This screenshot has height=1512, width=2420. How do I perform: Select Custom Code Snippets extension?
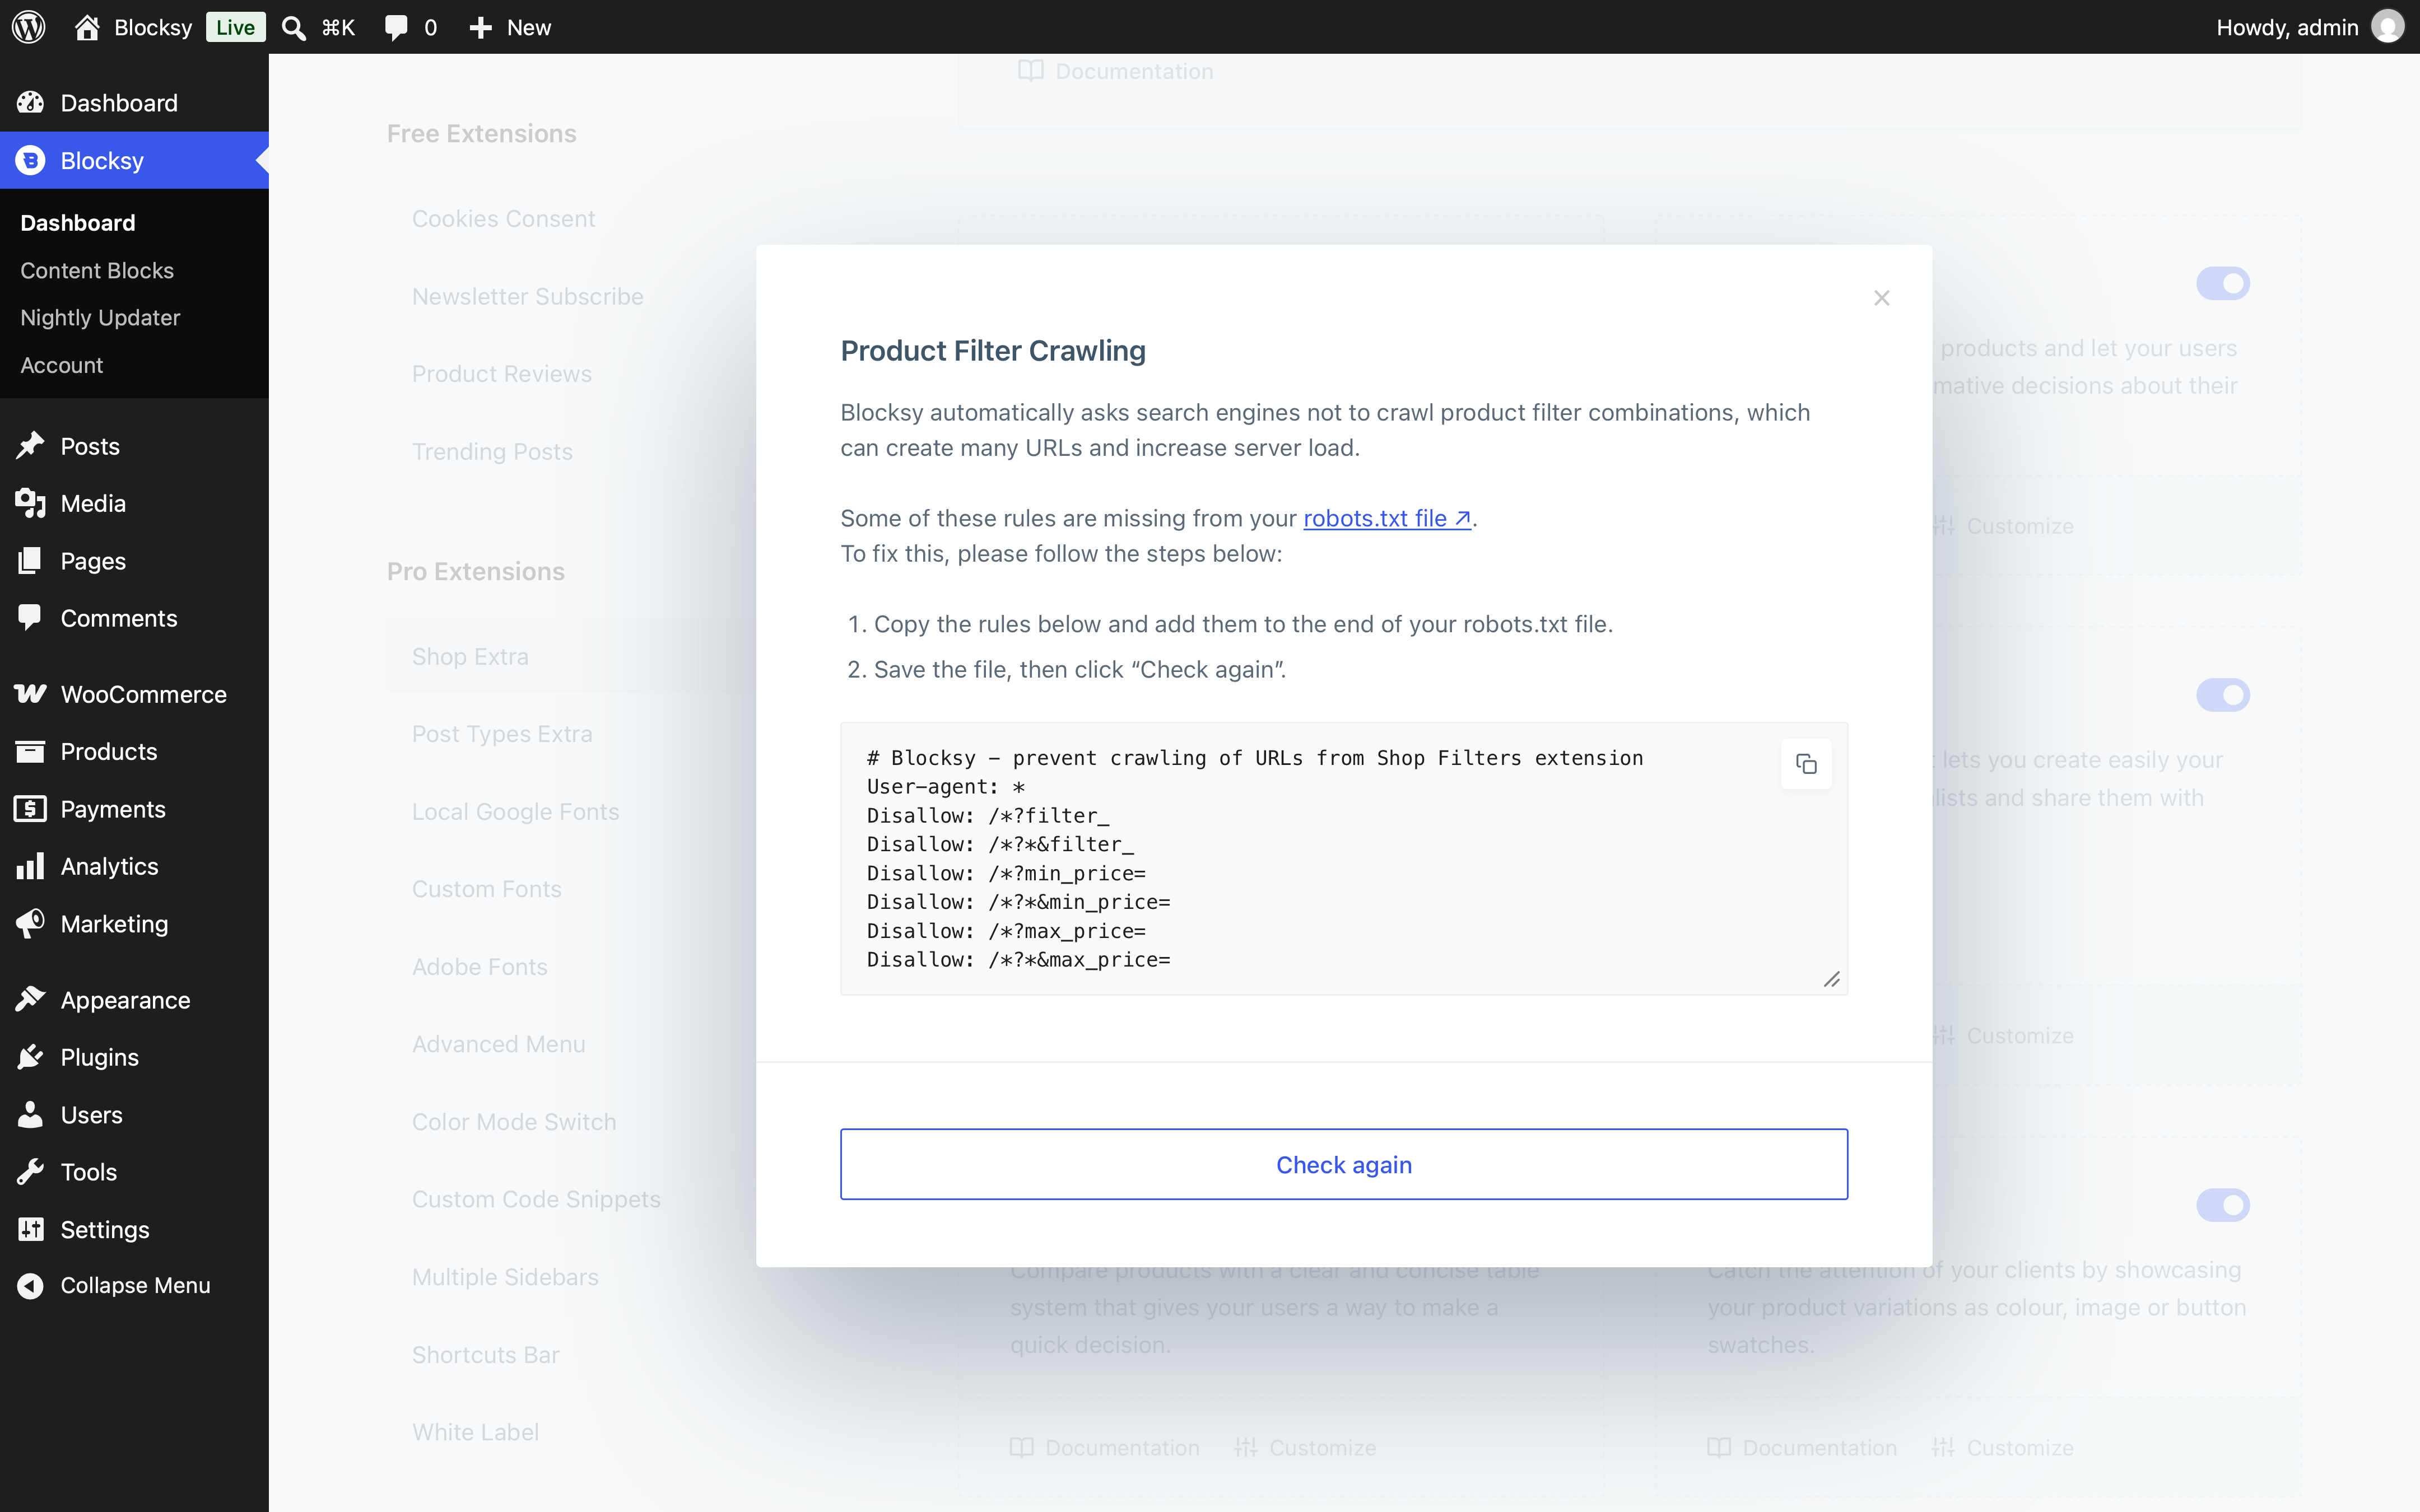536,1199
